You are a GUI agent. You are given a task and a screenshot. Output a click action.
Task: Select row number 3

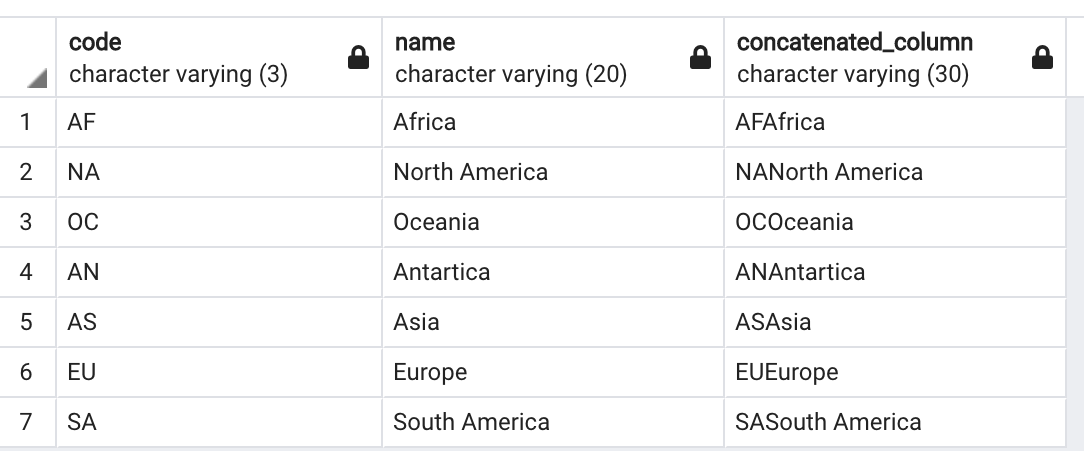click(27, 222)
